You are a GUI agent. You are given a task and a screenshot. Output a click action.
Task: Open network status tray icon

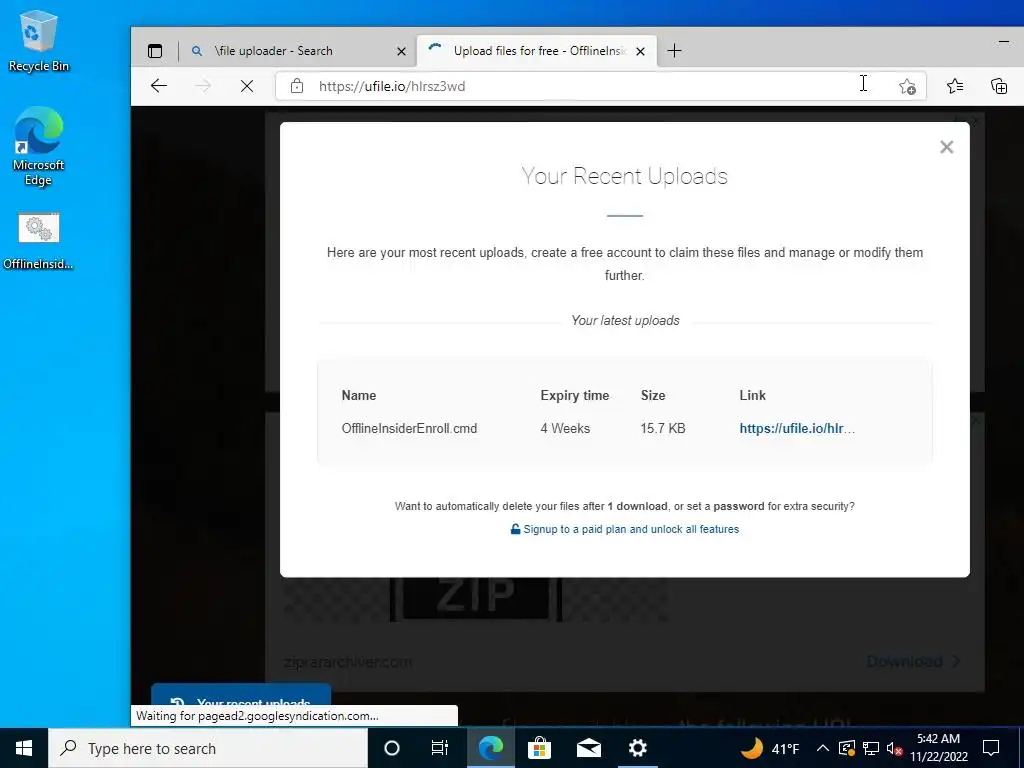point(871,748)
